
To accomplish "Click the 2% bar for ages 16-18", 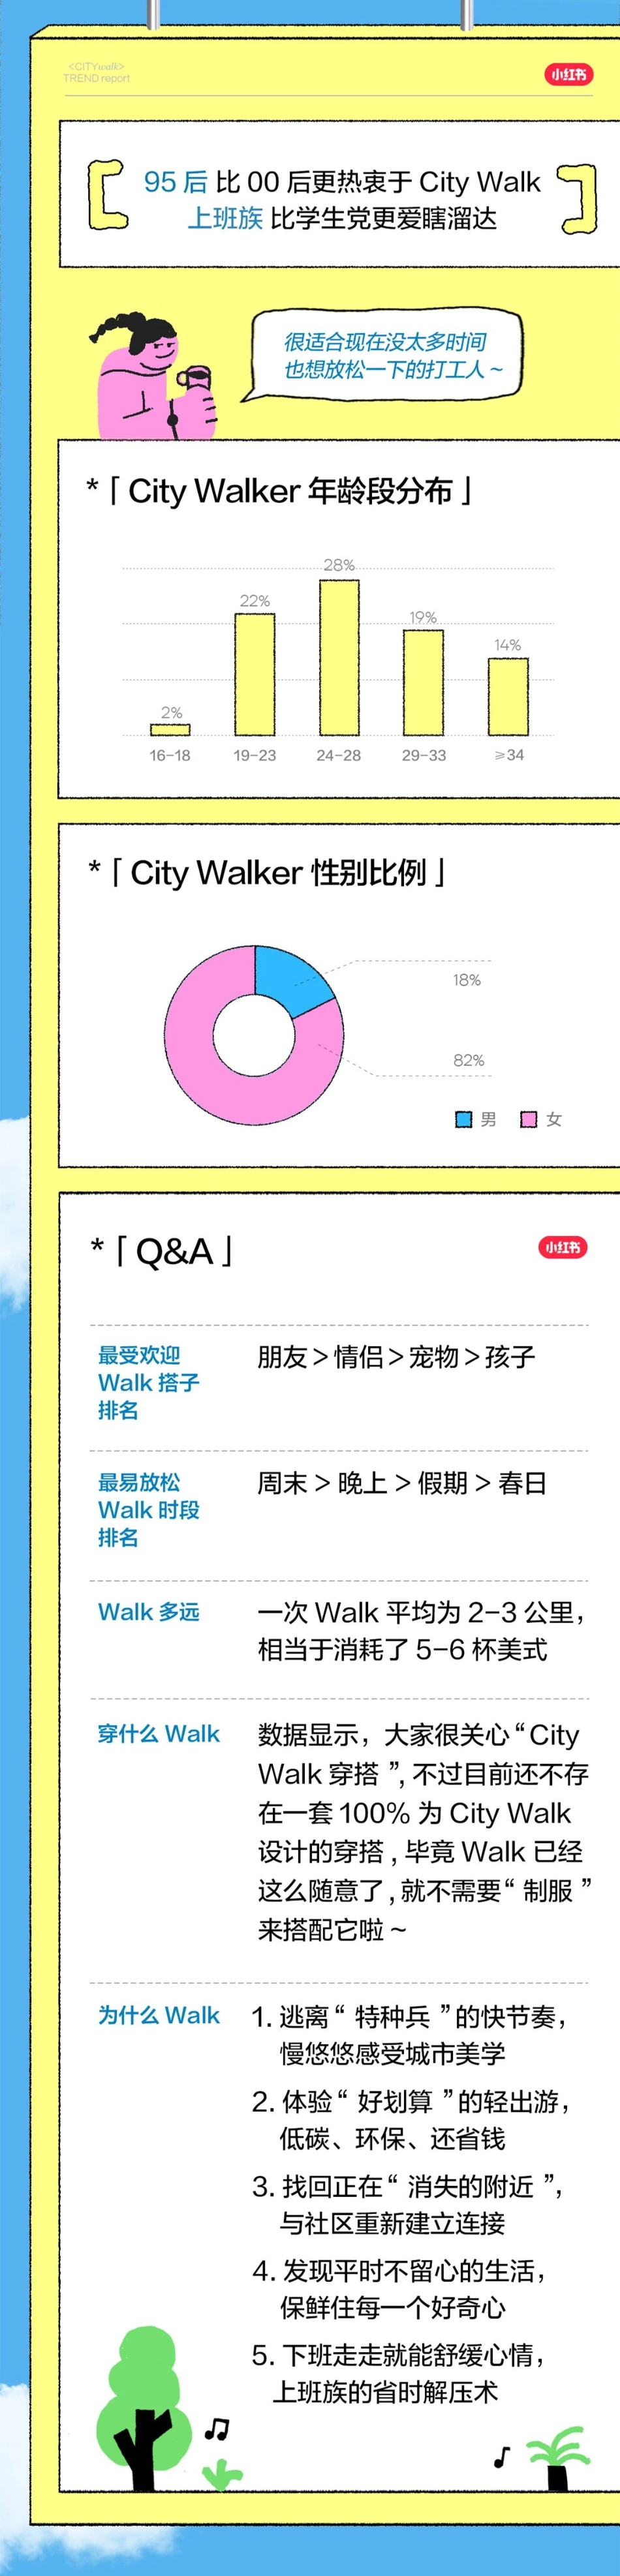I will (x=170, y=729).
